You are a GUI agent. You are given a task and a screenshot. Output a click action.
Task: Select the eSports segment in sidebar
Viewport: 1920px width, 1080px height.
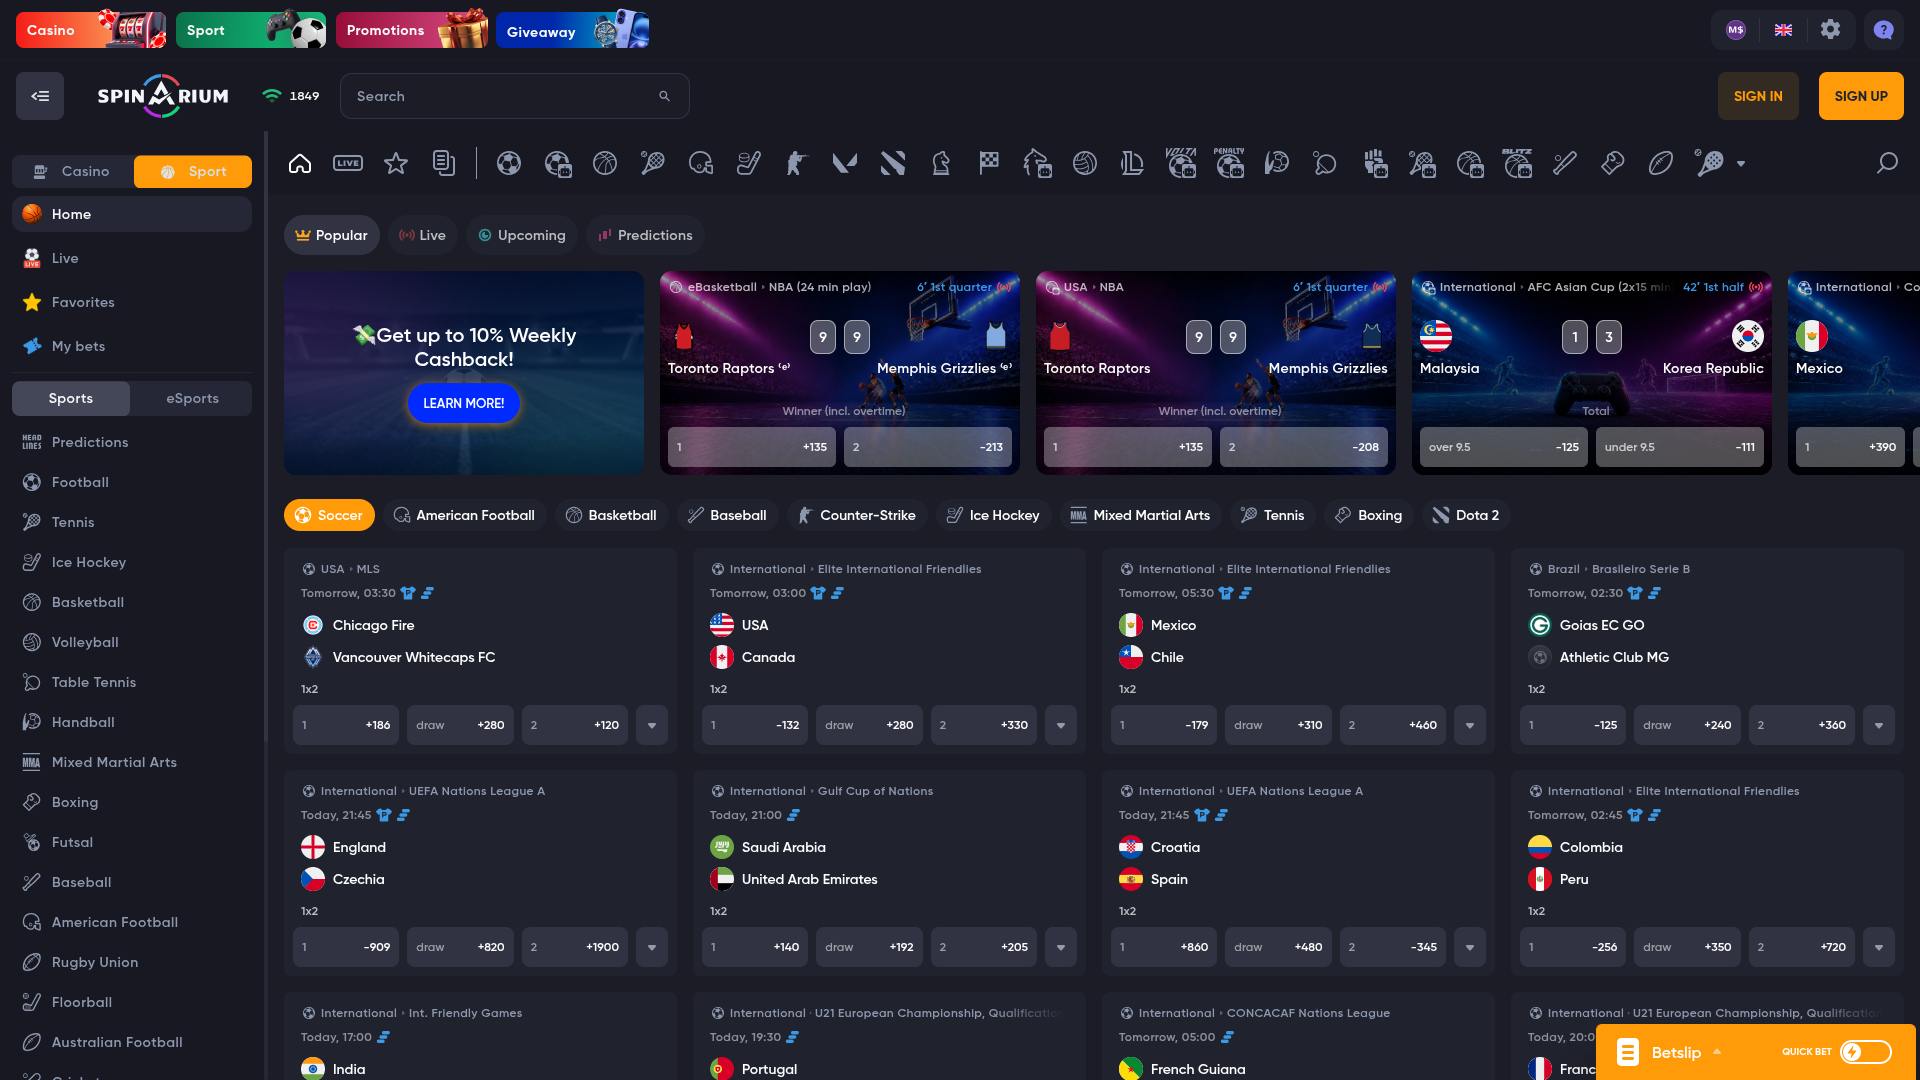pos(192,398)
